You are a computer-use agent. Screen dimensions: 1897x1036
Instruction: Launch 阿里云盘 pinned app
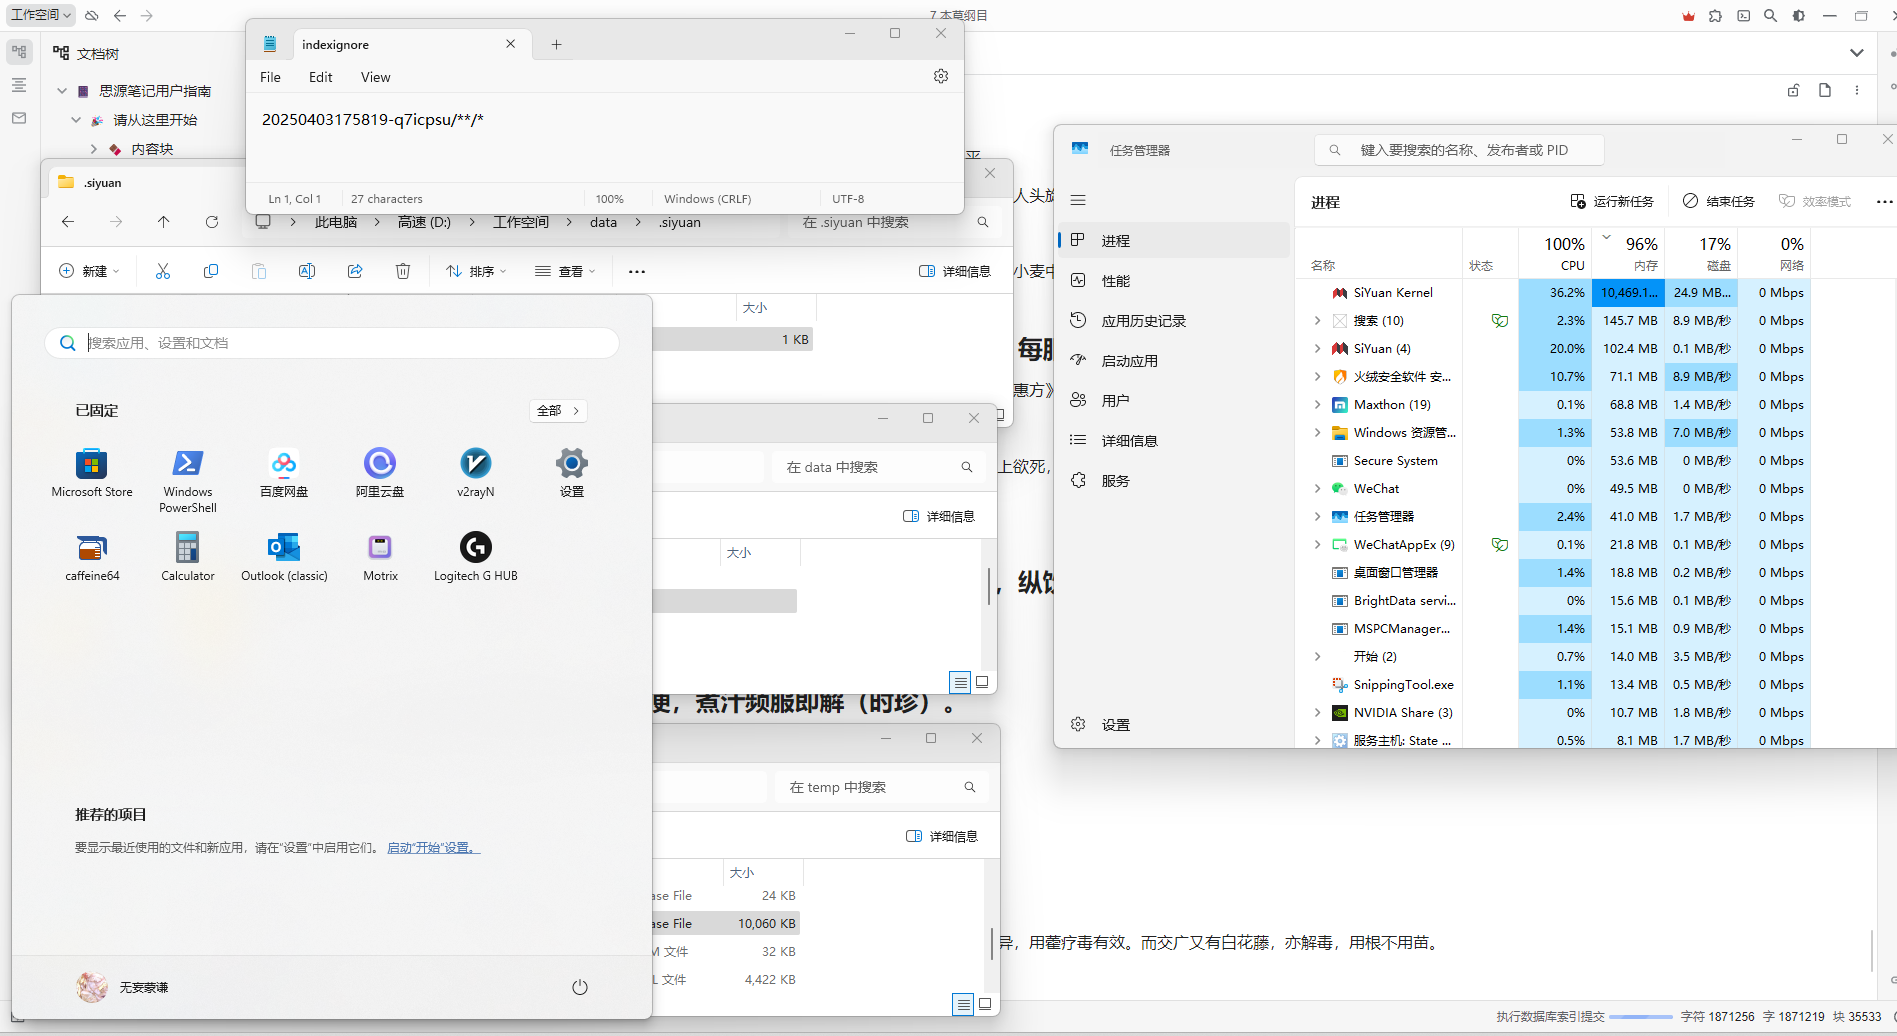tap(380, 473)
